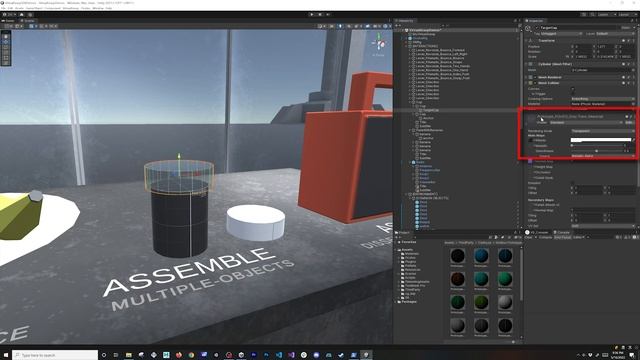Open the Transform component help icon

pyautogui.click(x=623, y=40)
